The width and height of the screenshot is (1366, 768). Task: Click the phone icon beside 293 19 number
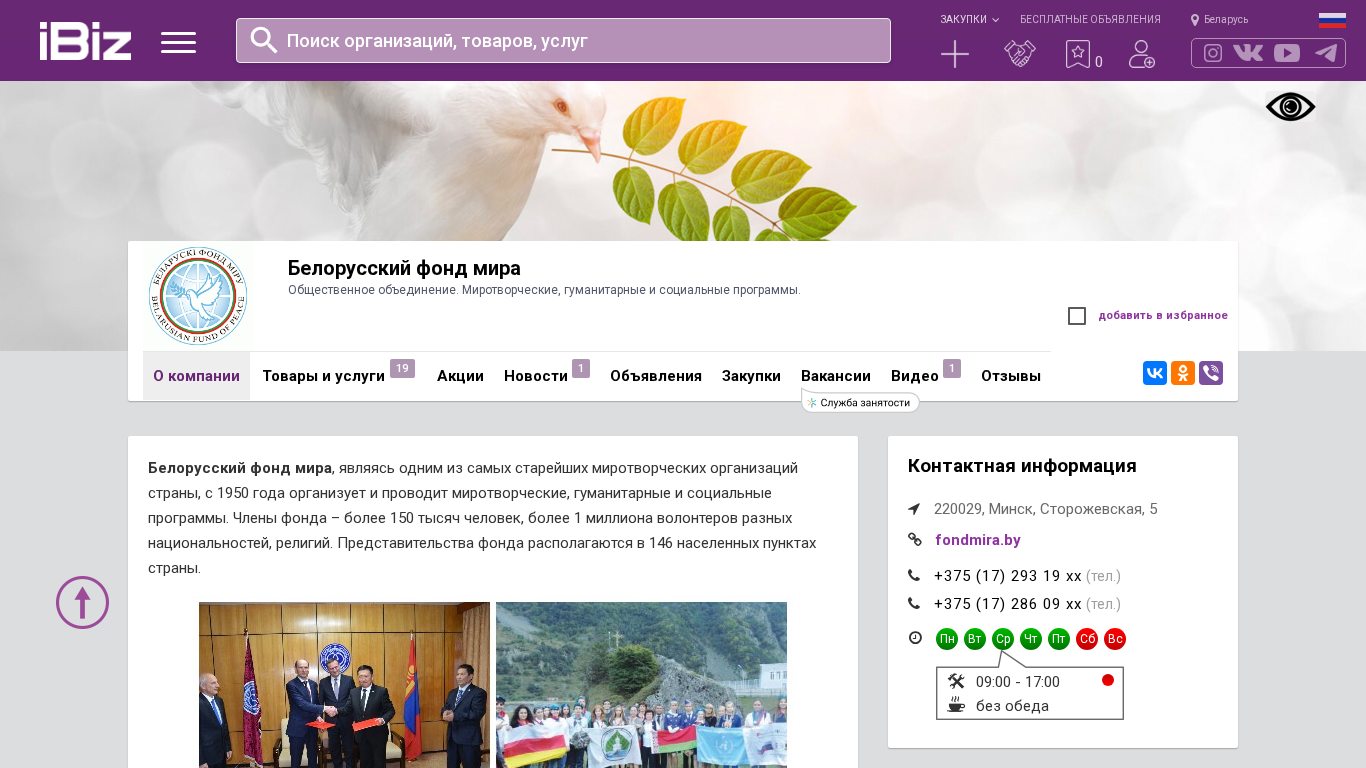coord(914,575)
